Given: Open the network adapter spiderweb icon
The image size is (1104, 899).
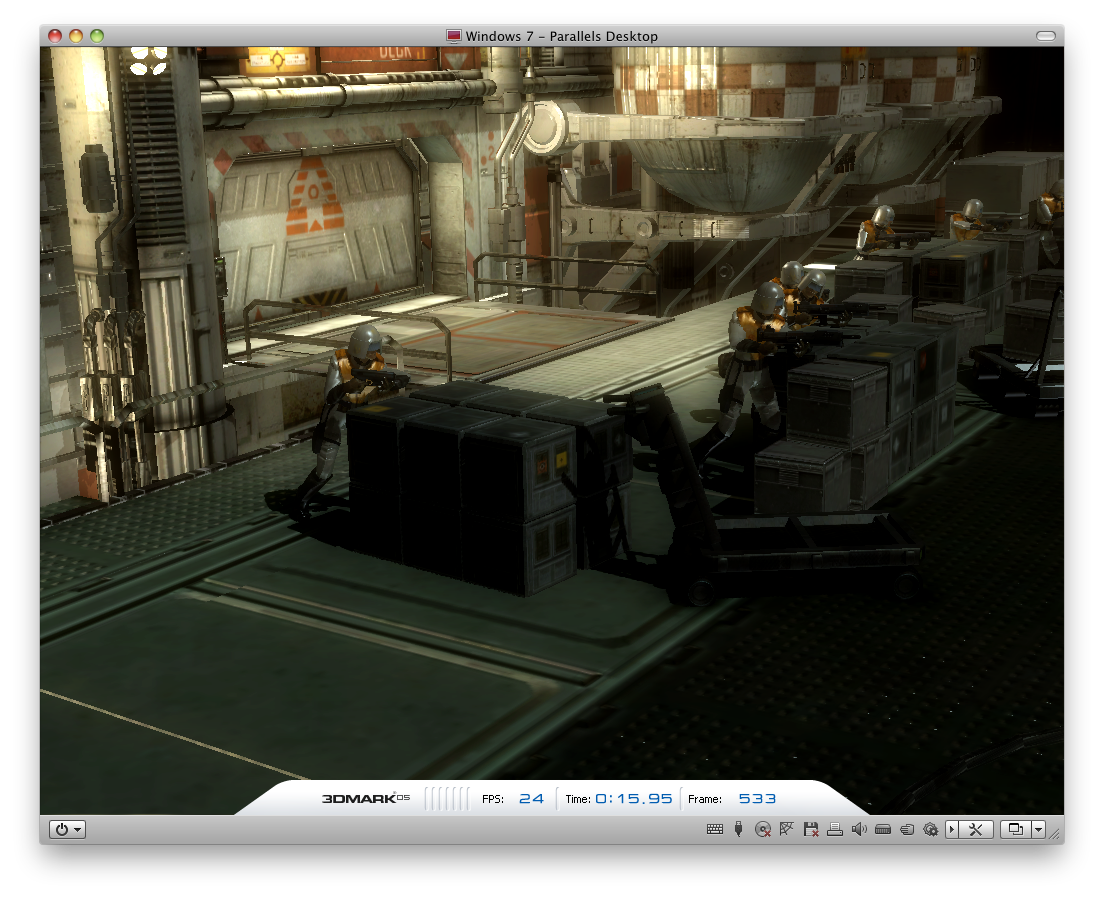Looking at the screenshot, I should (x=786, y=829).
